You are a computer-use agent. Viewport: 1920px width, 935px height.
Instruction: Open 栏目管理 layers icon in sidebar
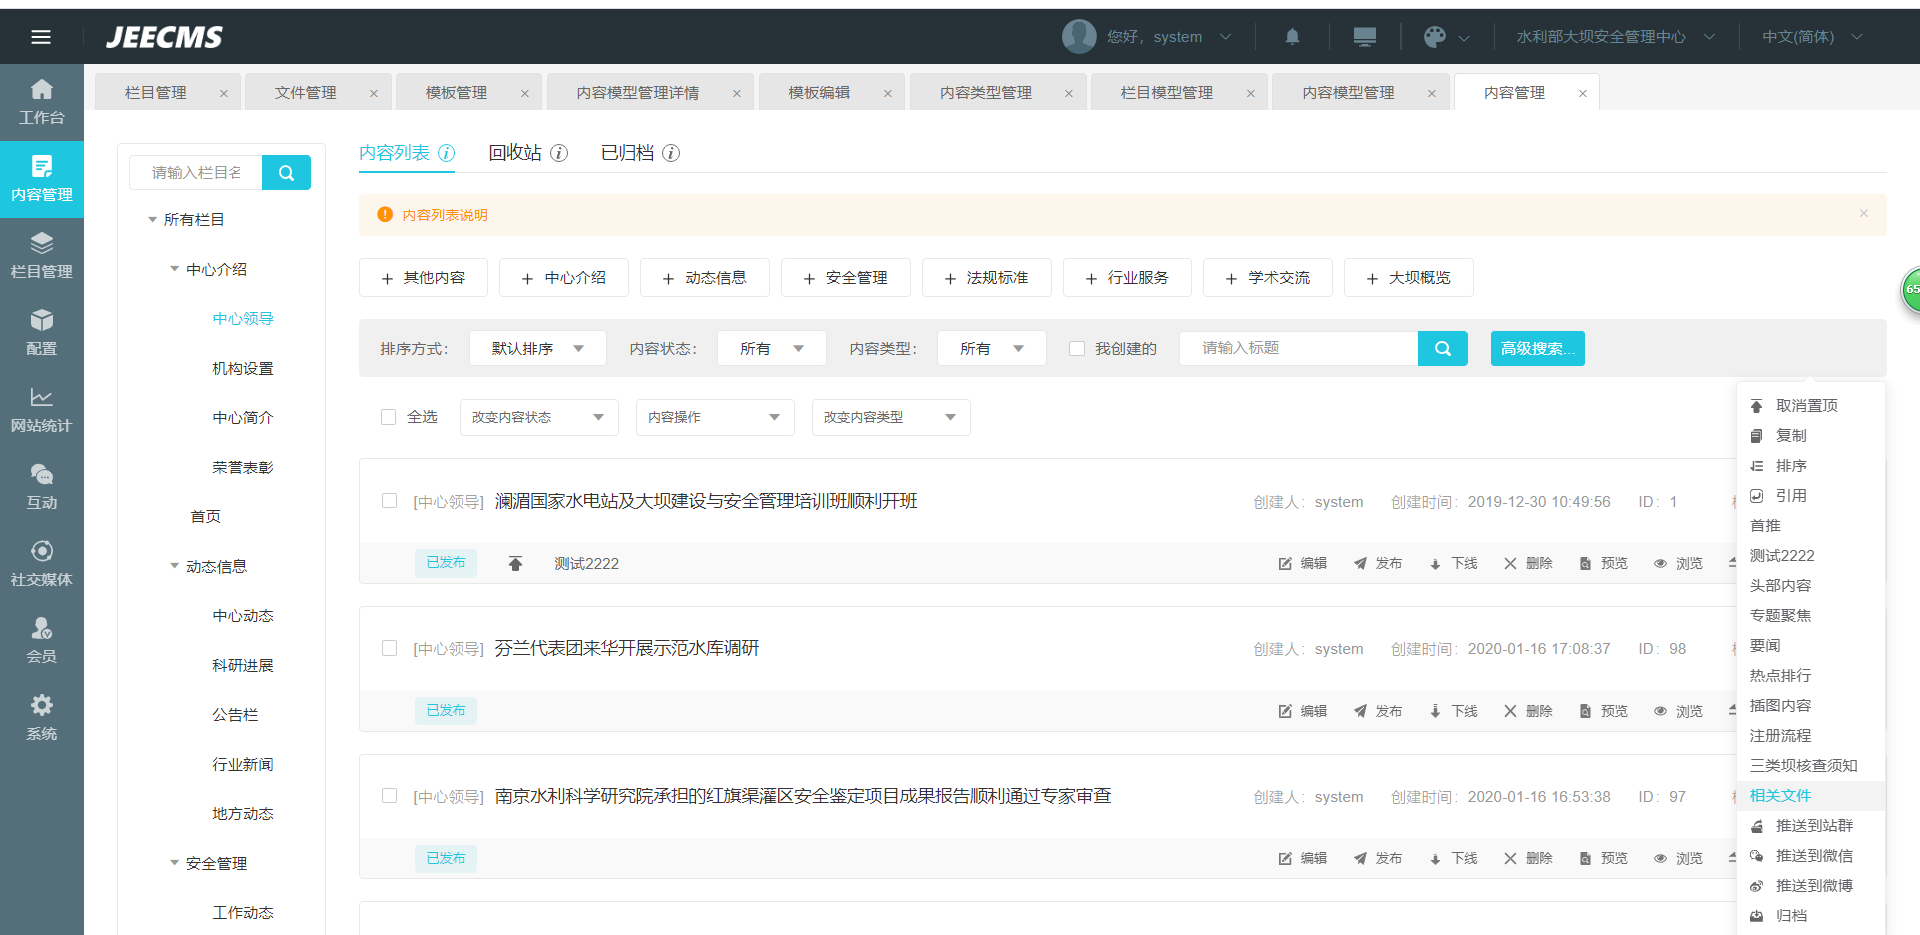click(41, 243)
